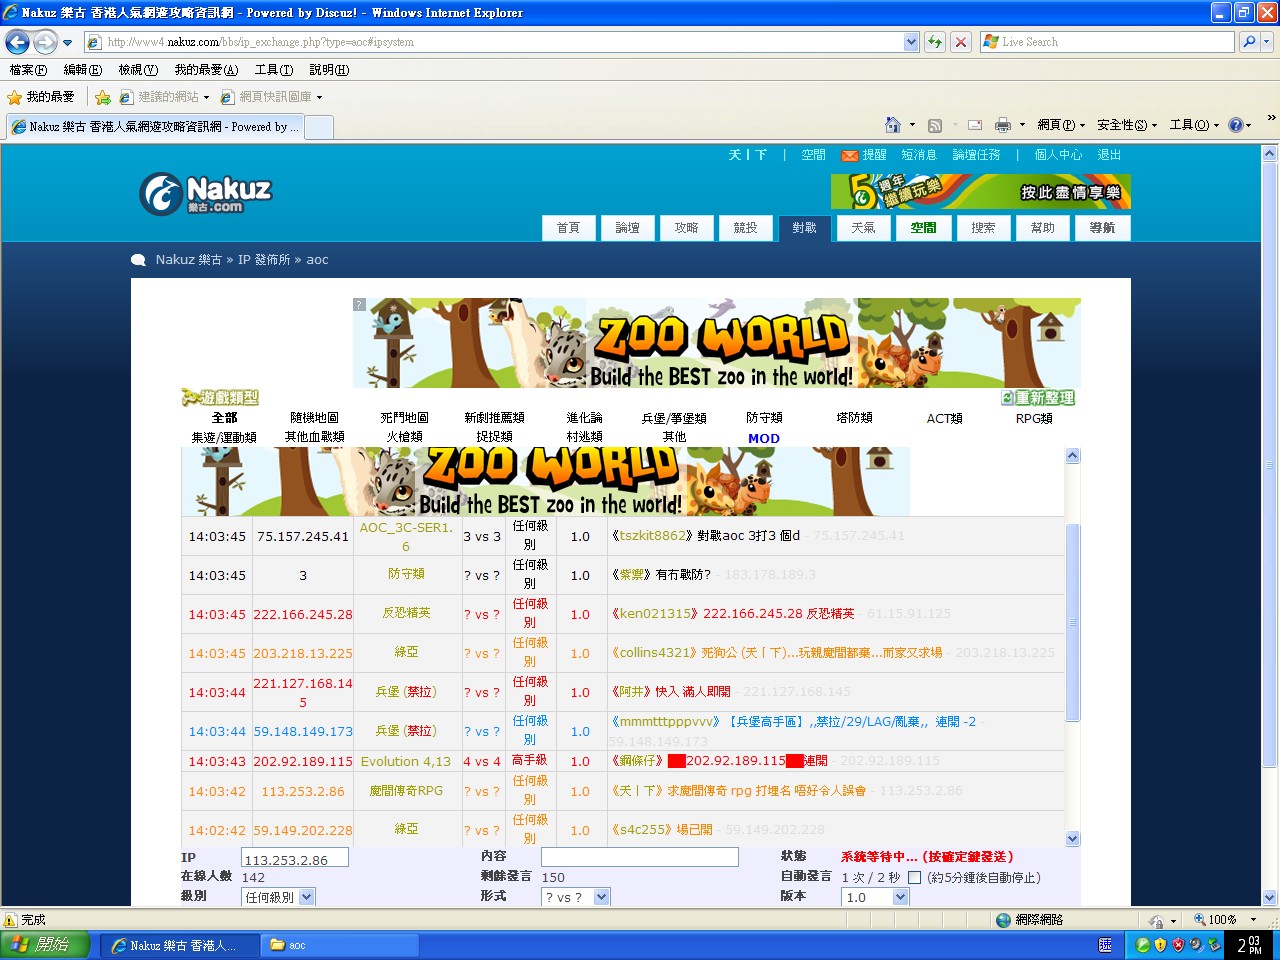The width and height of the screenshot is (1280, 960).
Task: Open the 建議的網站 favorites bar item
Action: click(x=164, y=97)
